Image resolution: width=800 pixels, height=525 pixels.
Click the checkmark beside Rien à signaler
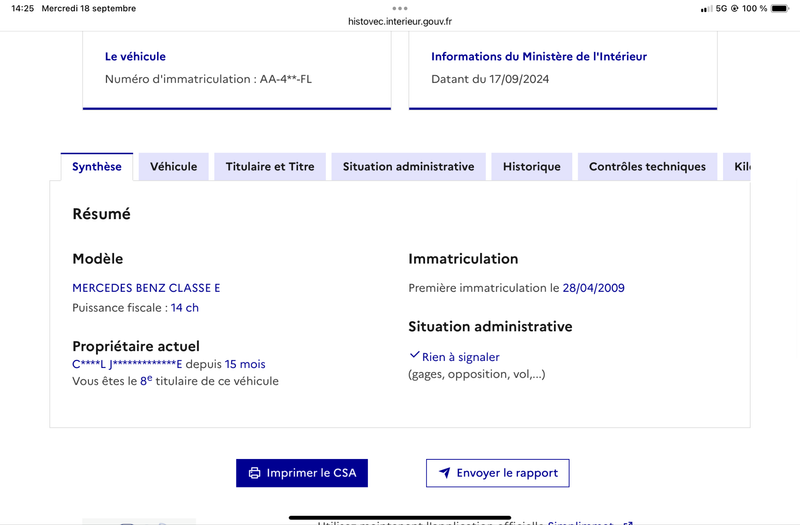point(414,355)
